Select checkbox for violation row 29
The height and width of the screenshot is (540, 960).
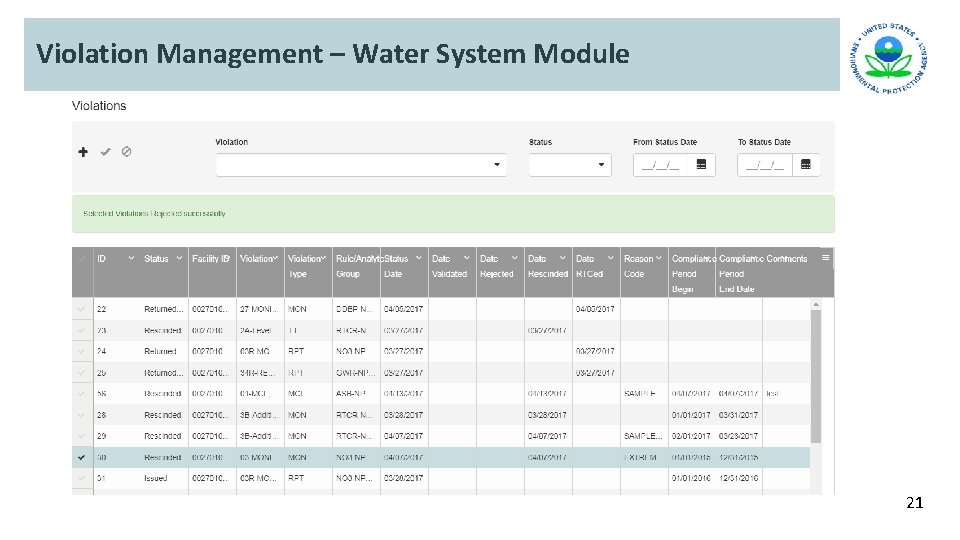click(x=81, y=437)
